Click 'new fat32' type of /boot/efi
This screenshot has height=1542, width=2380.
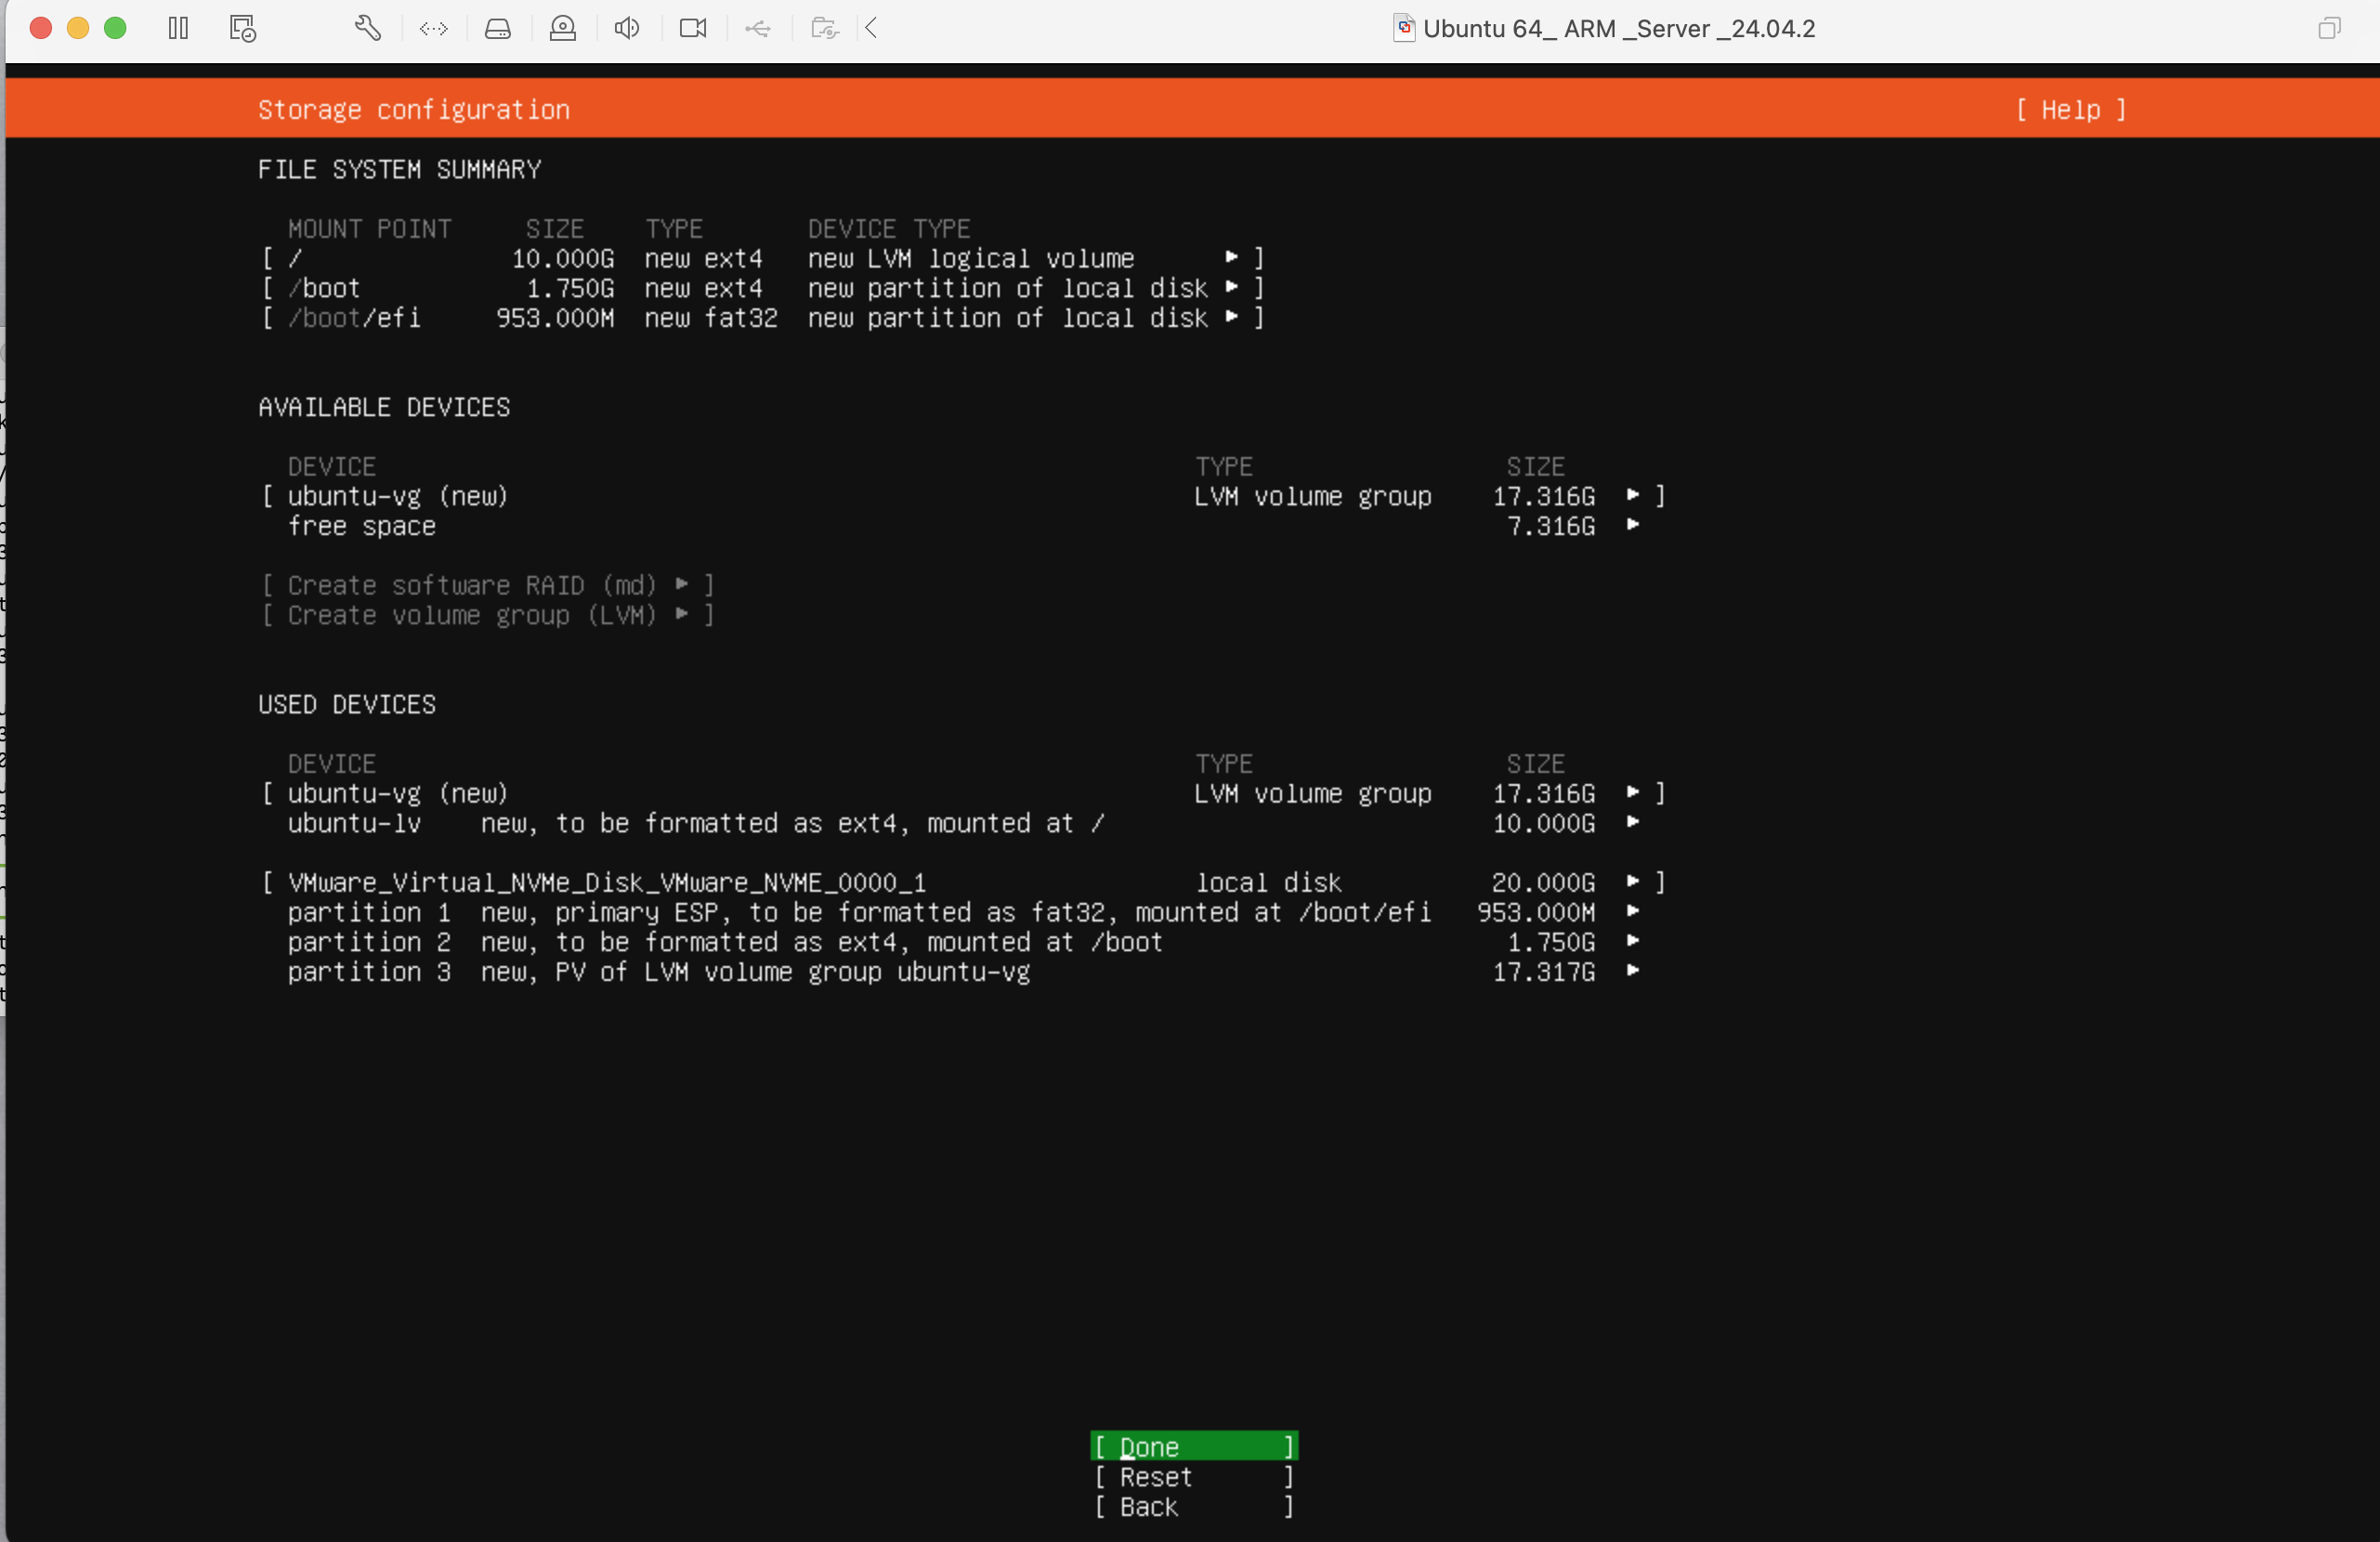pyautogui.click(x=711, y=318)
